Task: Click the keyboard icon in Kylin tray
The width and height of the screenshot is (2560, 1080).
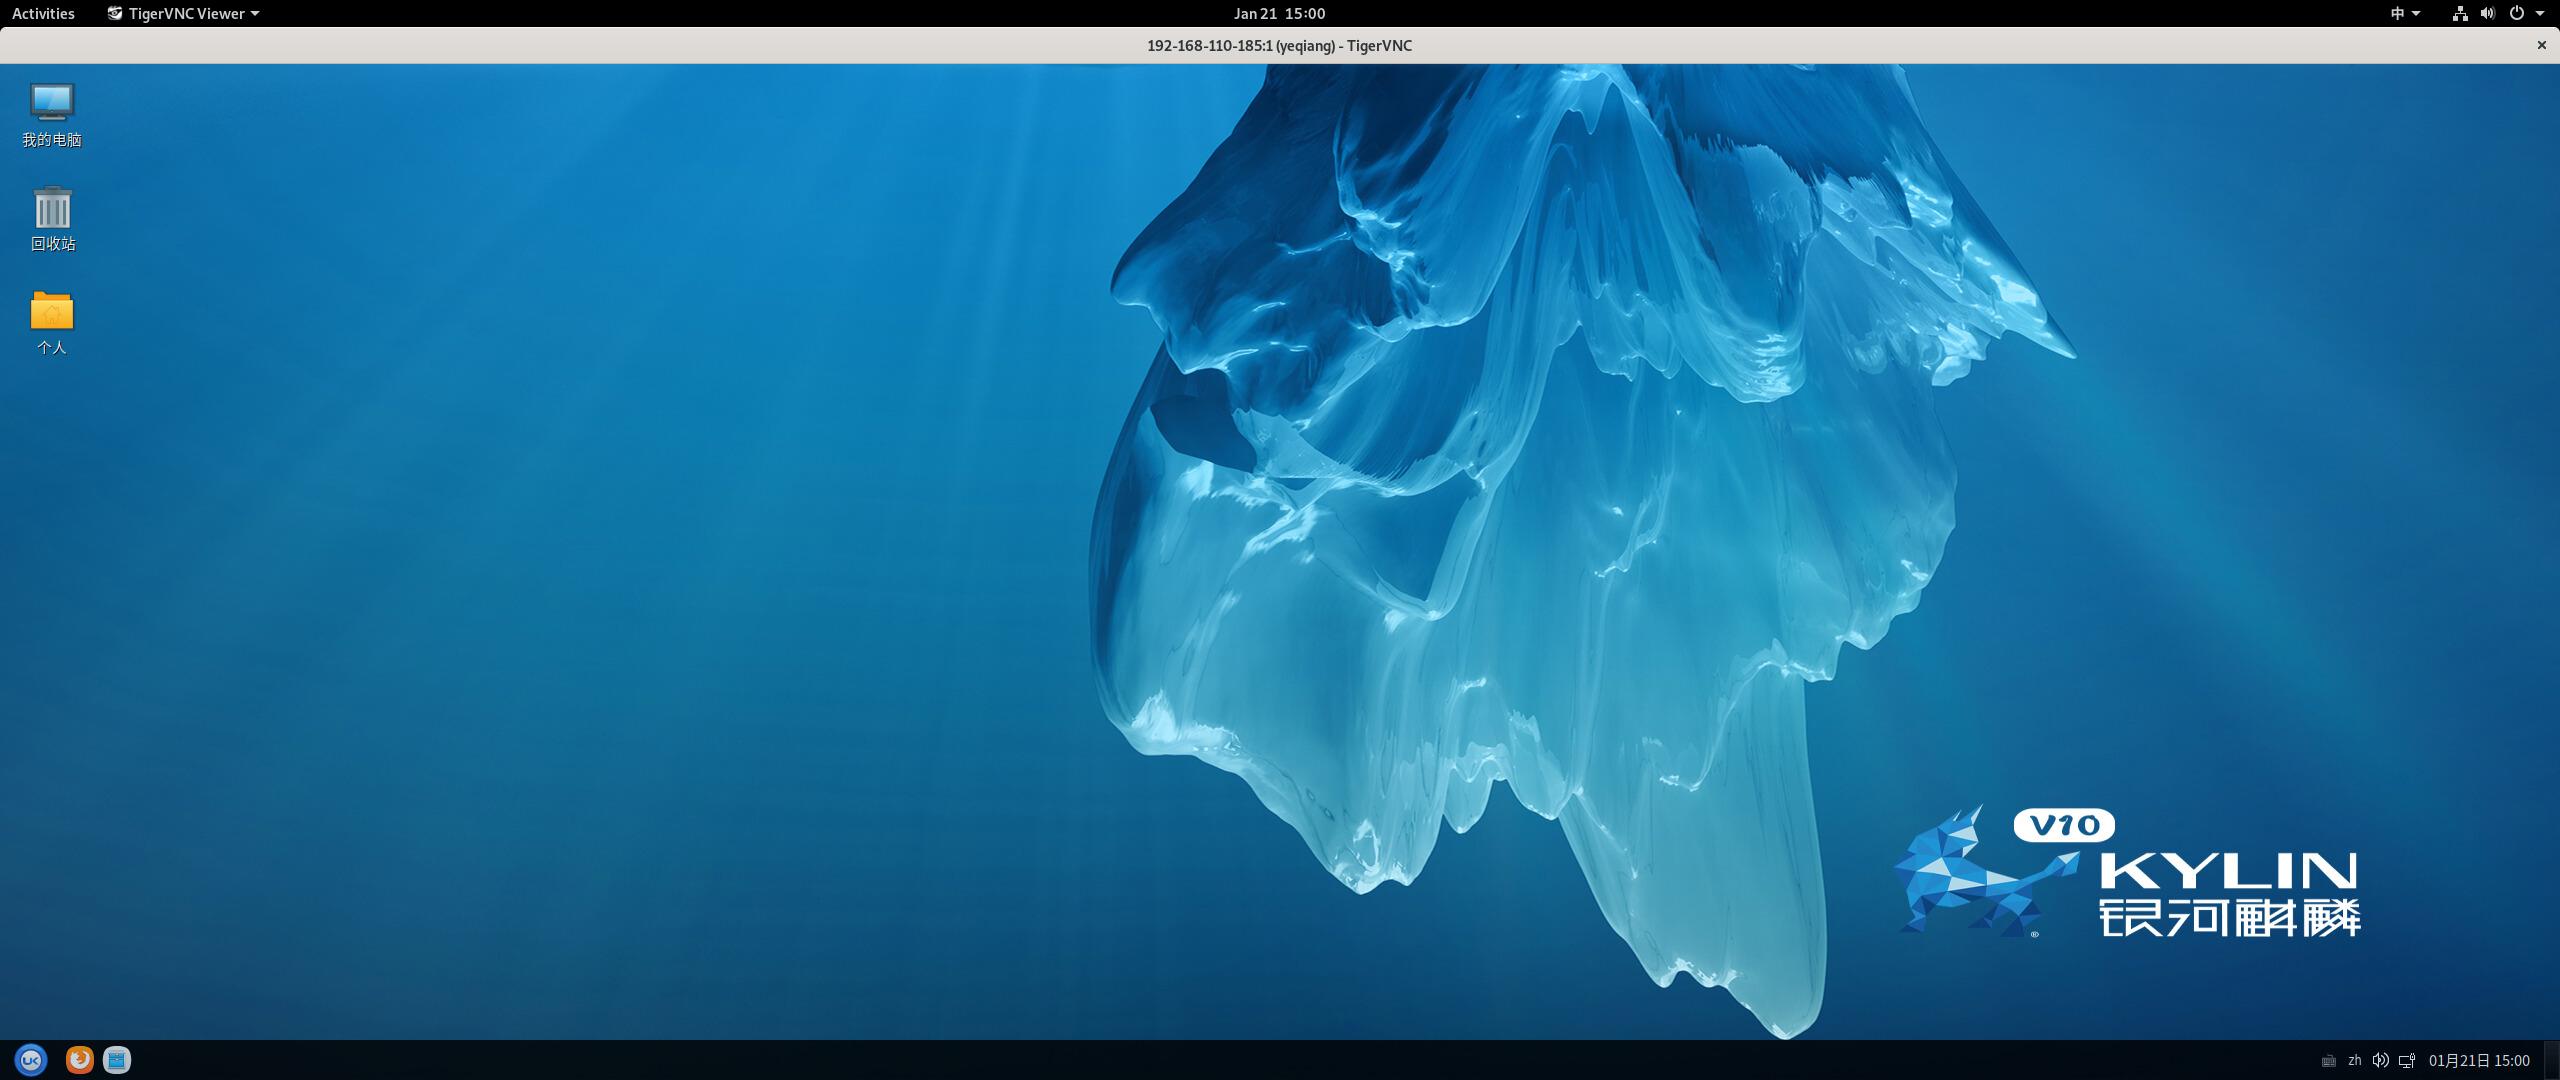Action: 2328,1061
